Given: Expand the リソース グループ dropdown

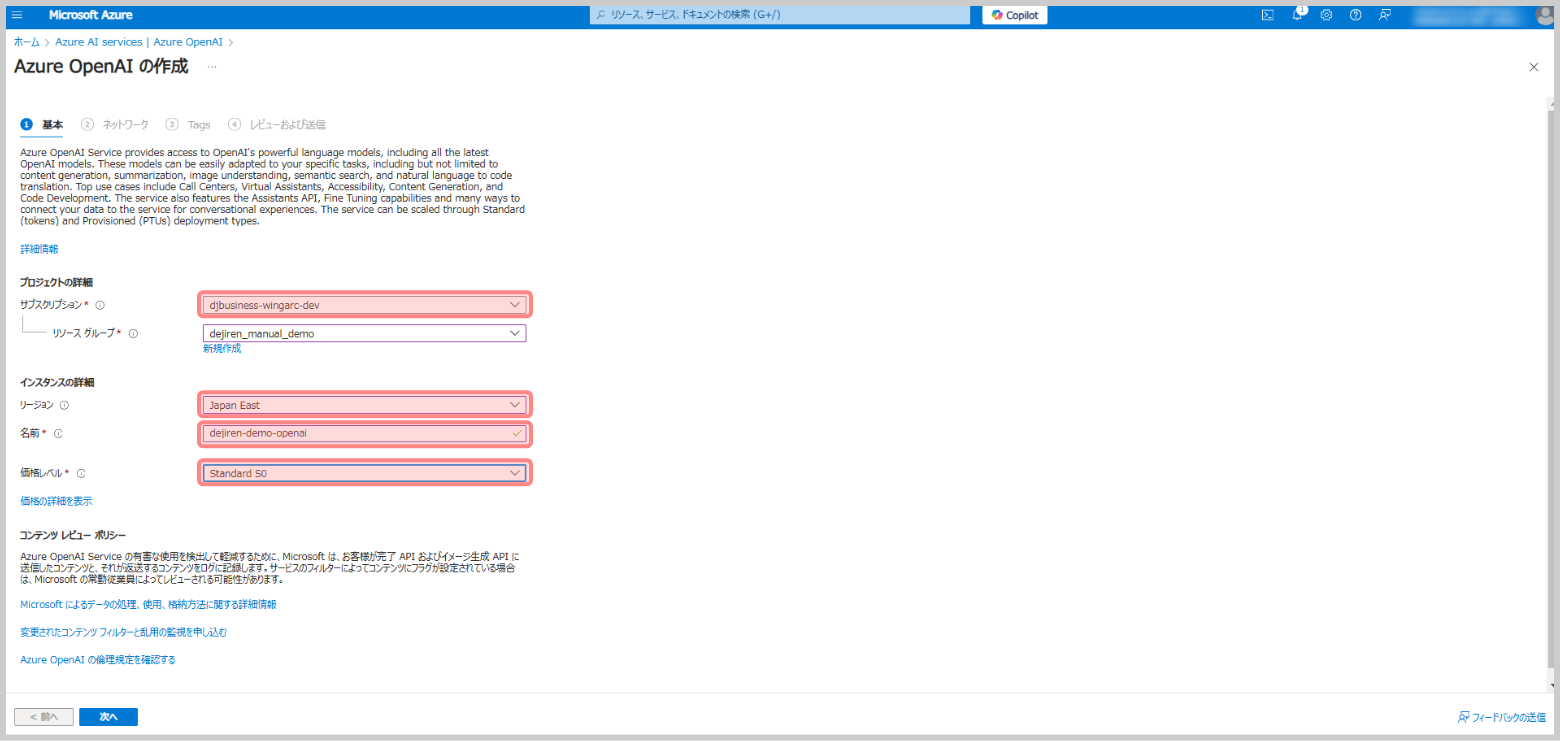Looking at the screenshot, I should point(364,334).
